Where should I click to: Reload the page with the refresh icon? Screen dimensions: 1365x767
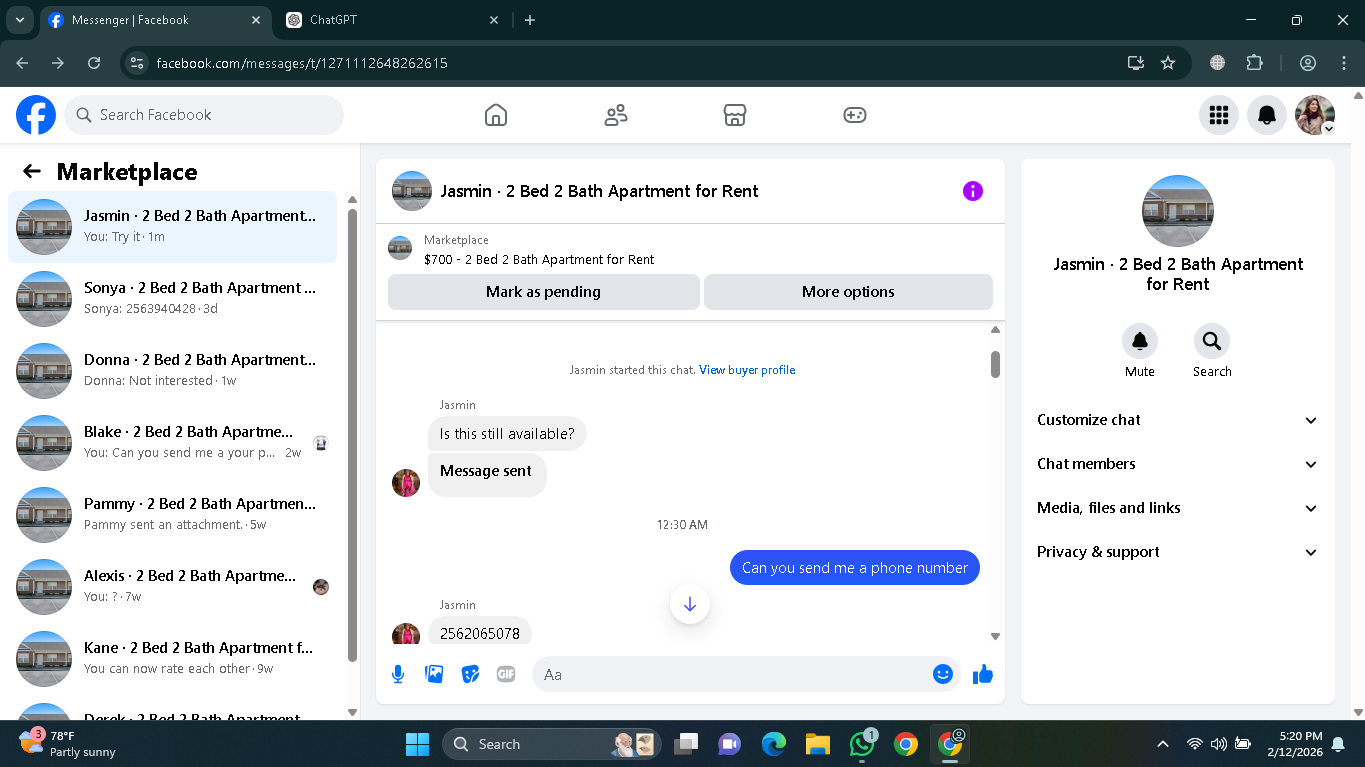94,63
